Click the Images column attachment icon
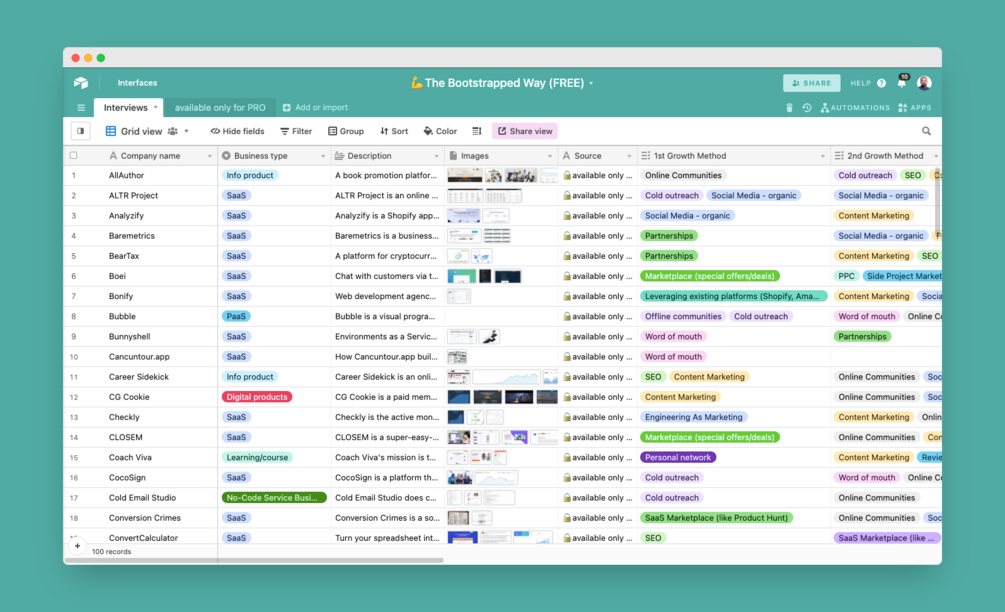1005x612 pixels. 453,156
